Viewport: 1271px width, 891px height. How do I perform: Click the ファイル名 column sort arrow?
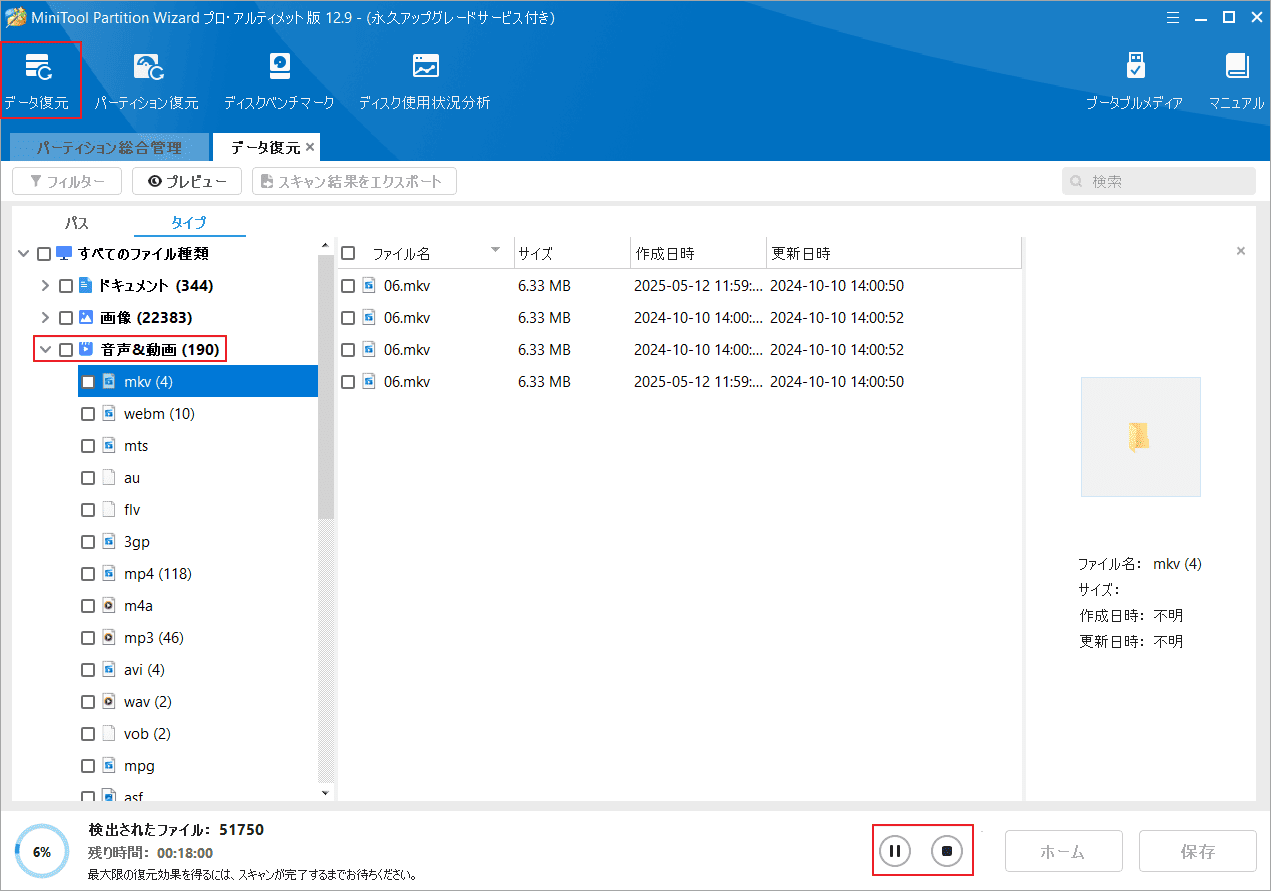tap(495, 251)
